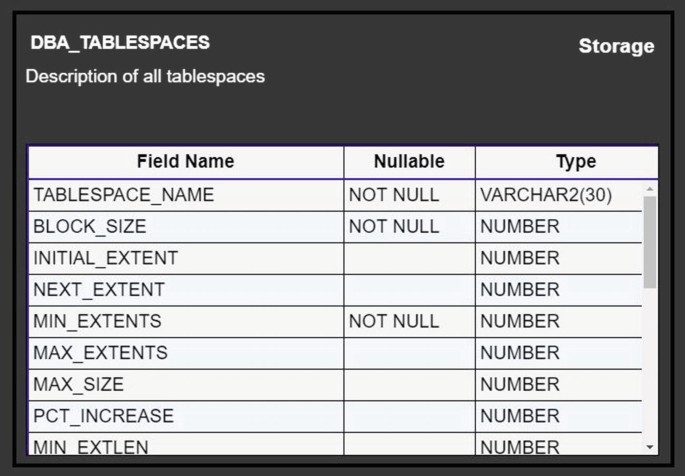This screenshot has height=476, width=685.
Task: Click the INITIAL_EXTENT field name
Action: tap(105, 258)
